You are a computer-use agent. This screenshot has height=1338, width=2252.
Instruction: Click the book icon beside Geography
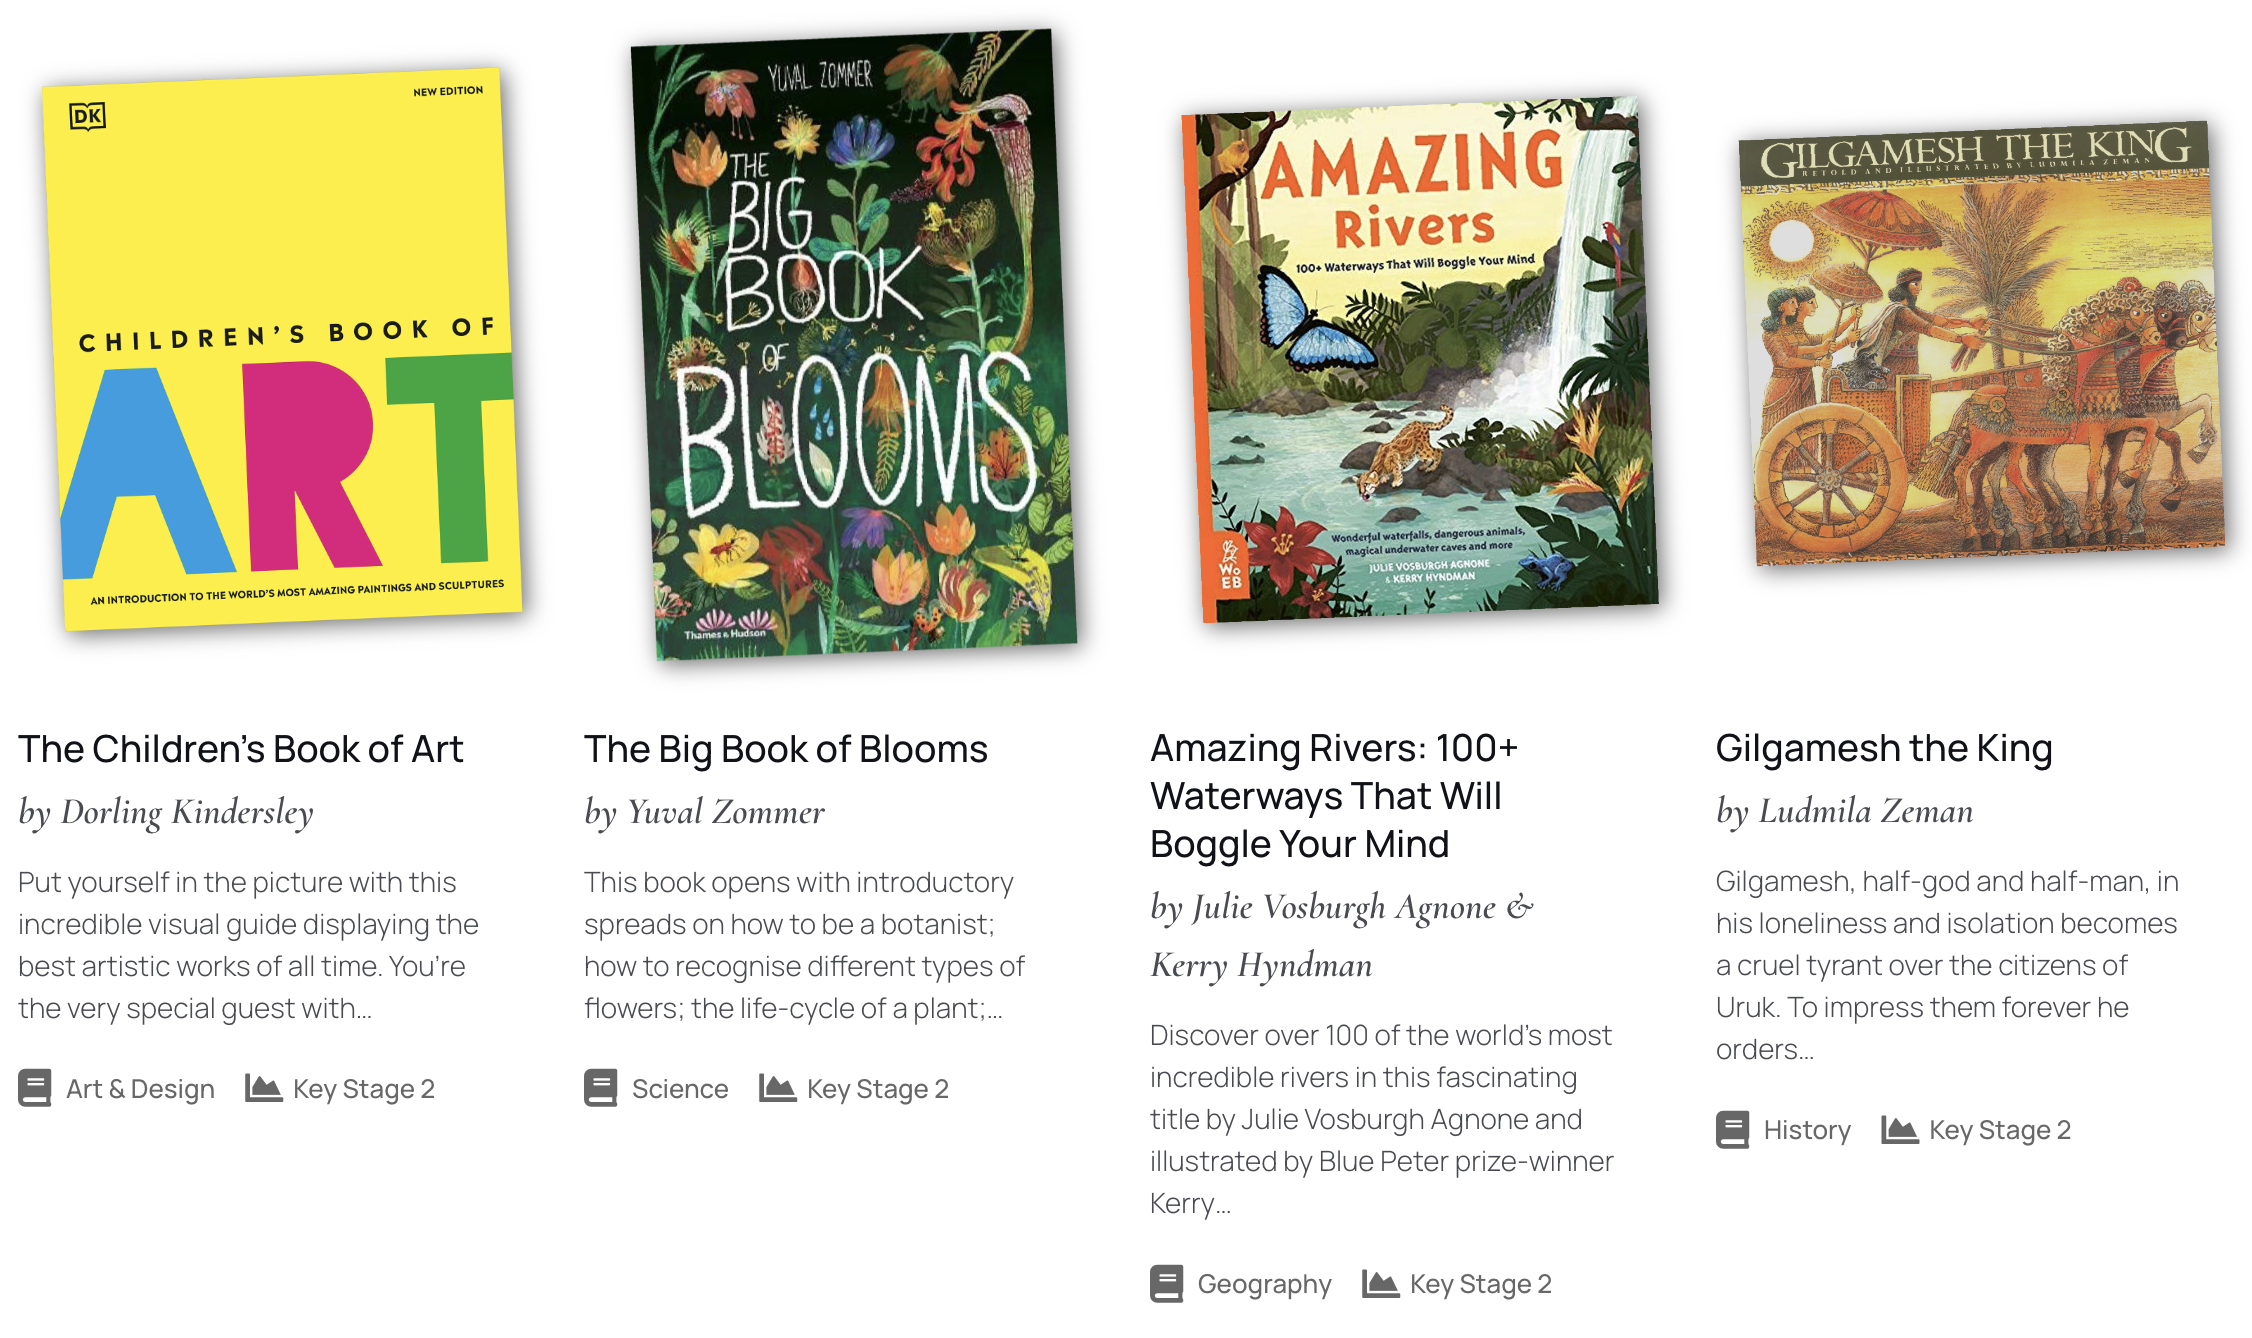coord(1167,1283)
